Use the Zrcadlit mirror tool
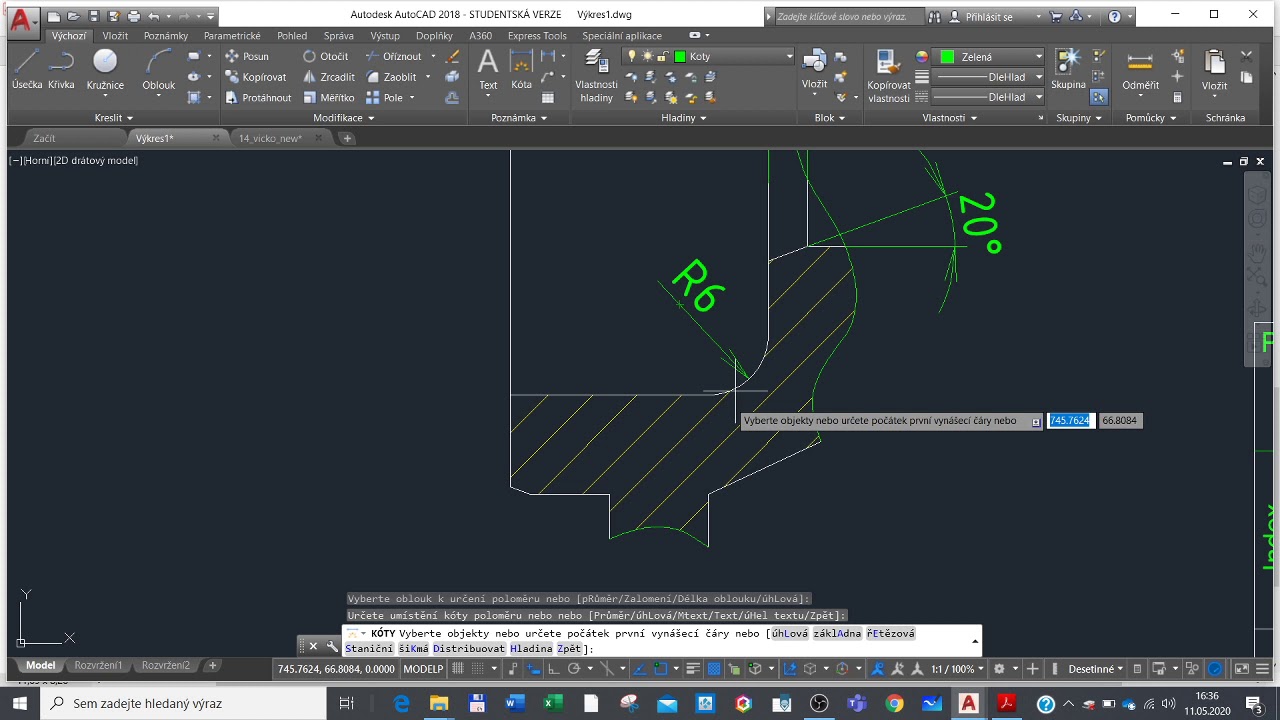Screen dimensions: 1280x720 pos(329,77)
